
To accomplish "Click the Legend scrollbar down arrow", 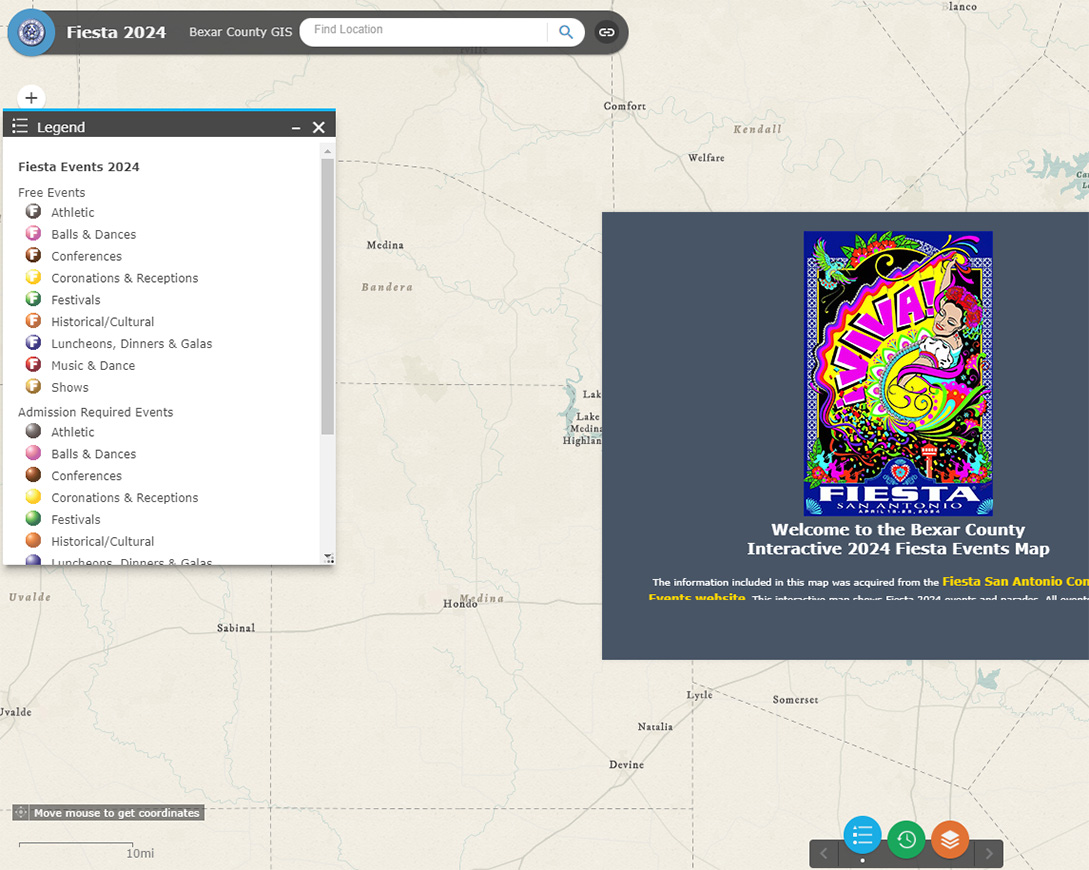I will pyautogui.click(x=327, y=558).
